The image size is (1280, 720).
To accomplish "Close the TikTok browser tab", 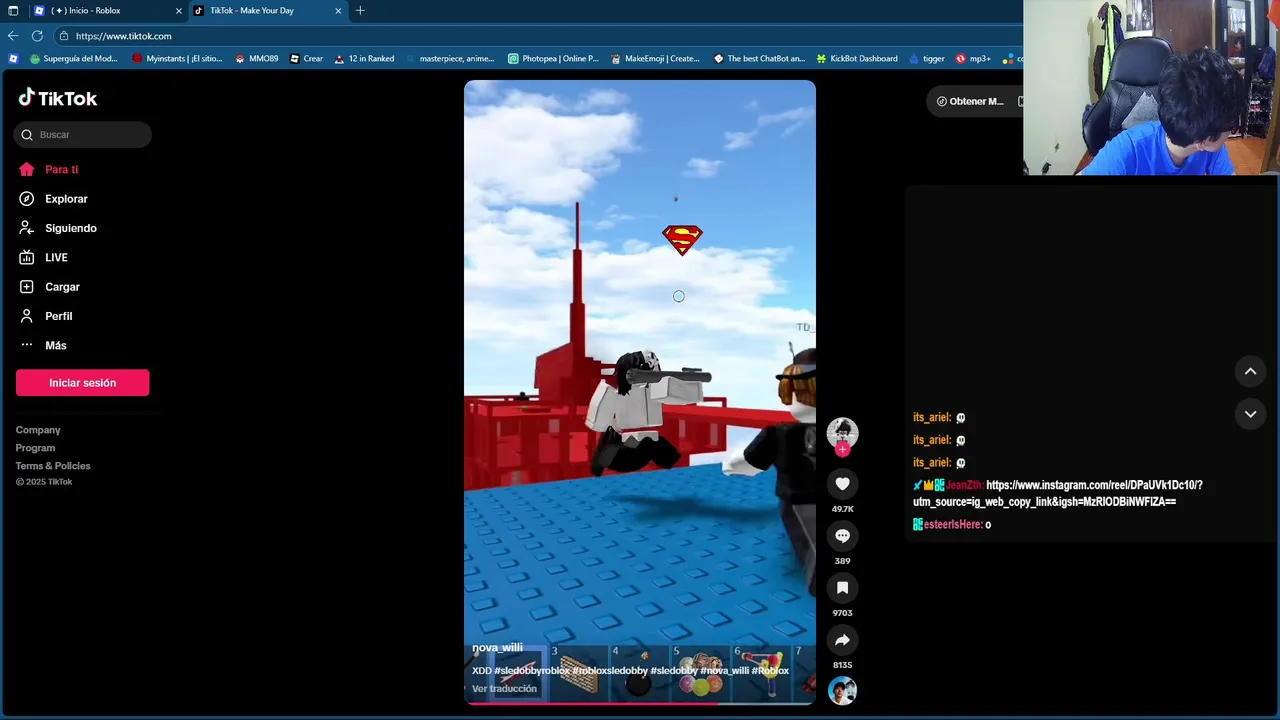I will click(x=338, y=11).
